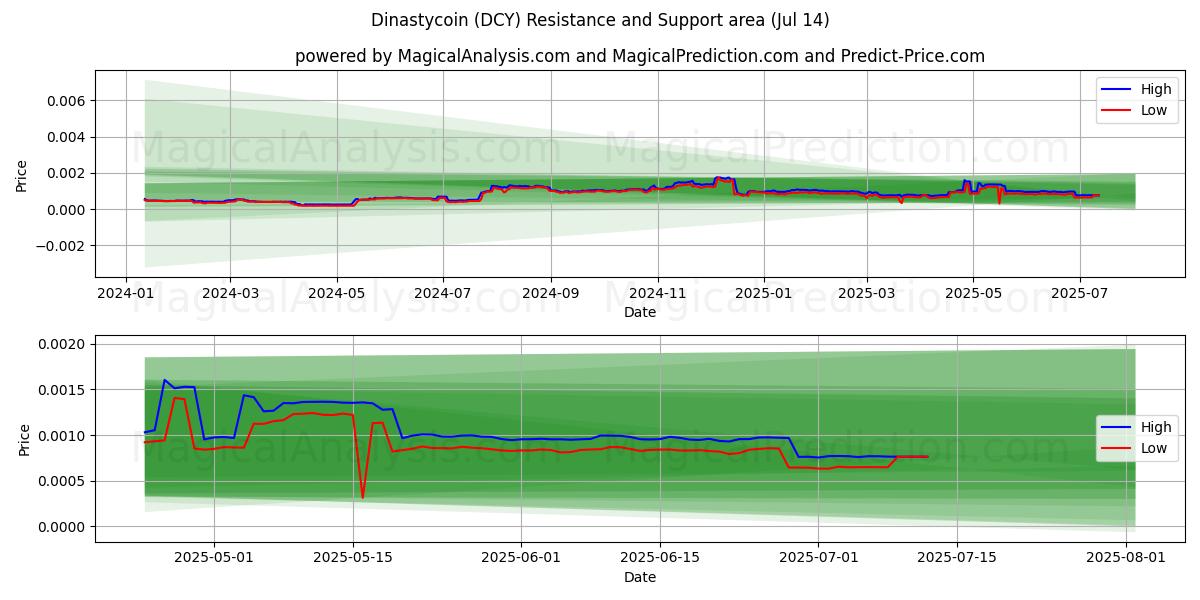Click the '2025-07-15' x-axis label on the bottom chart
This screenshot has width=1200, height=600.
[x=957, y=559]
